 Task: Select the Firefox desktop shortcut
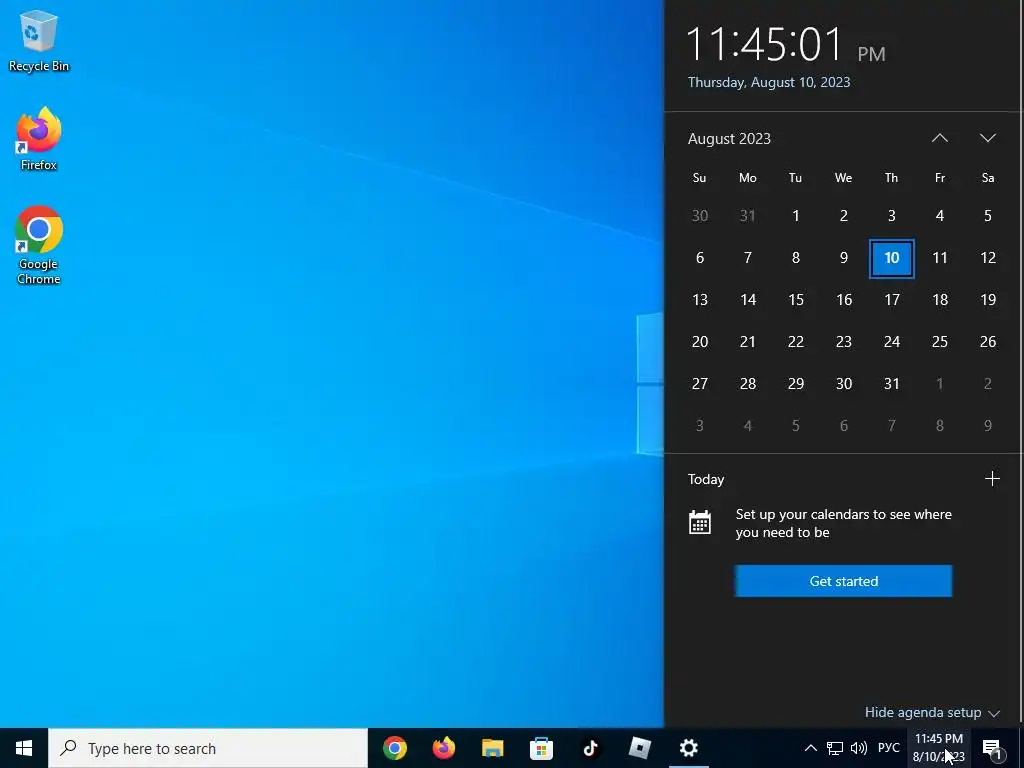[39, 139]
